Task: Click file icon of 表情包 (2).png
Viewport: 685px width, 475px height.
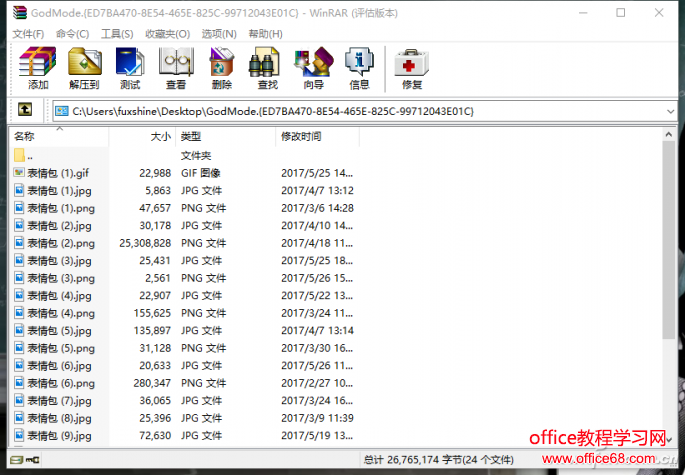Action: 19,243
